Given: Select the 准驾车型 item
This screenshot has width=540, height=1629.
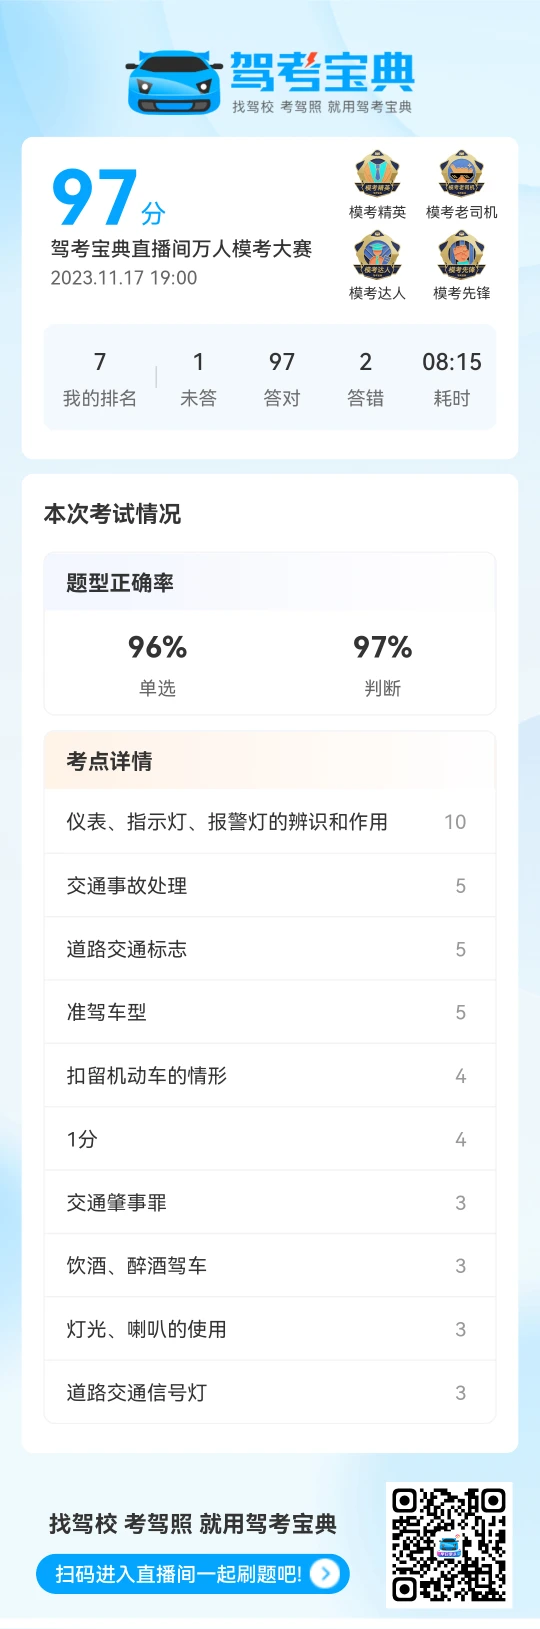Looking at the screenshot, I should [x=270, y=1012].
